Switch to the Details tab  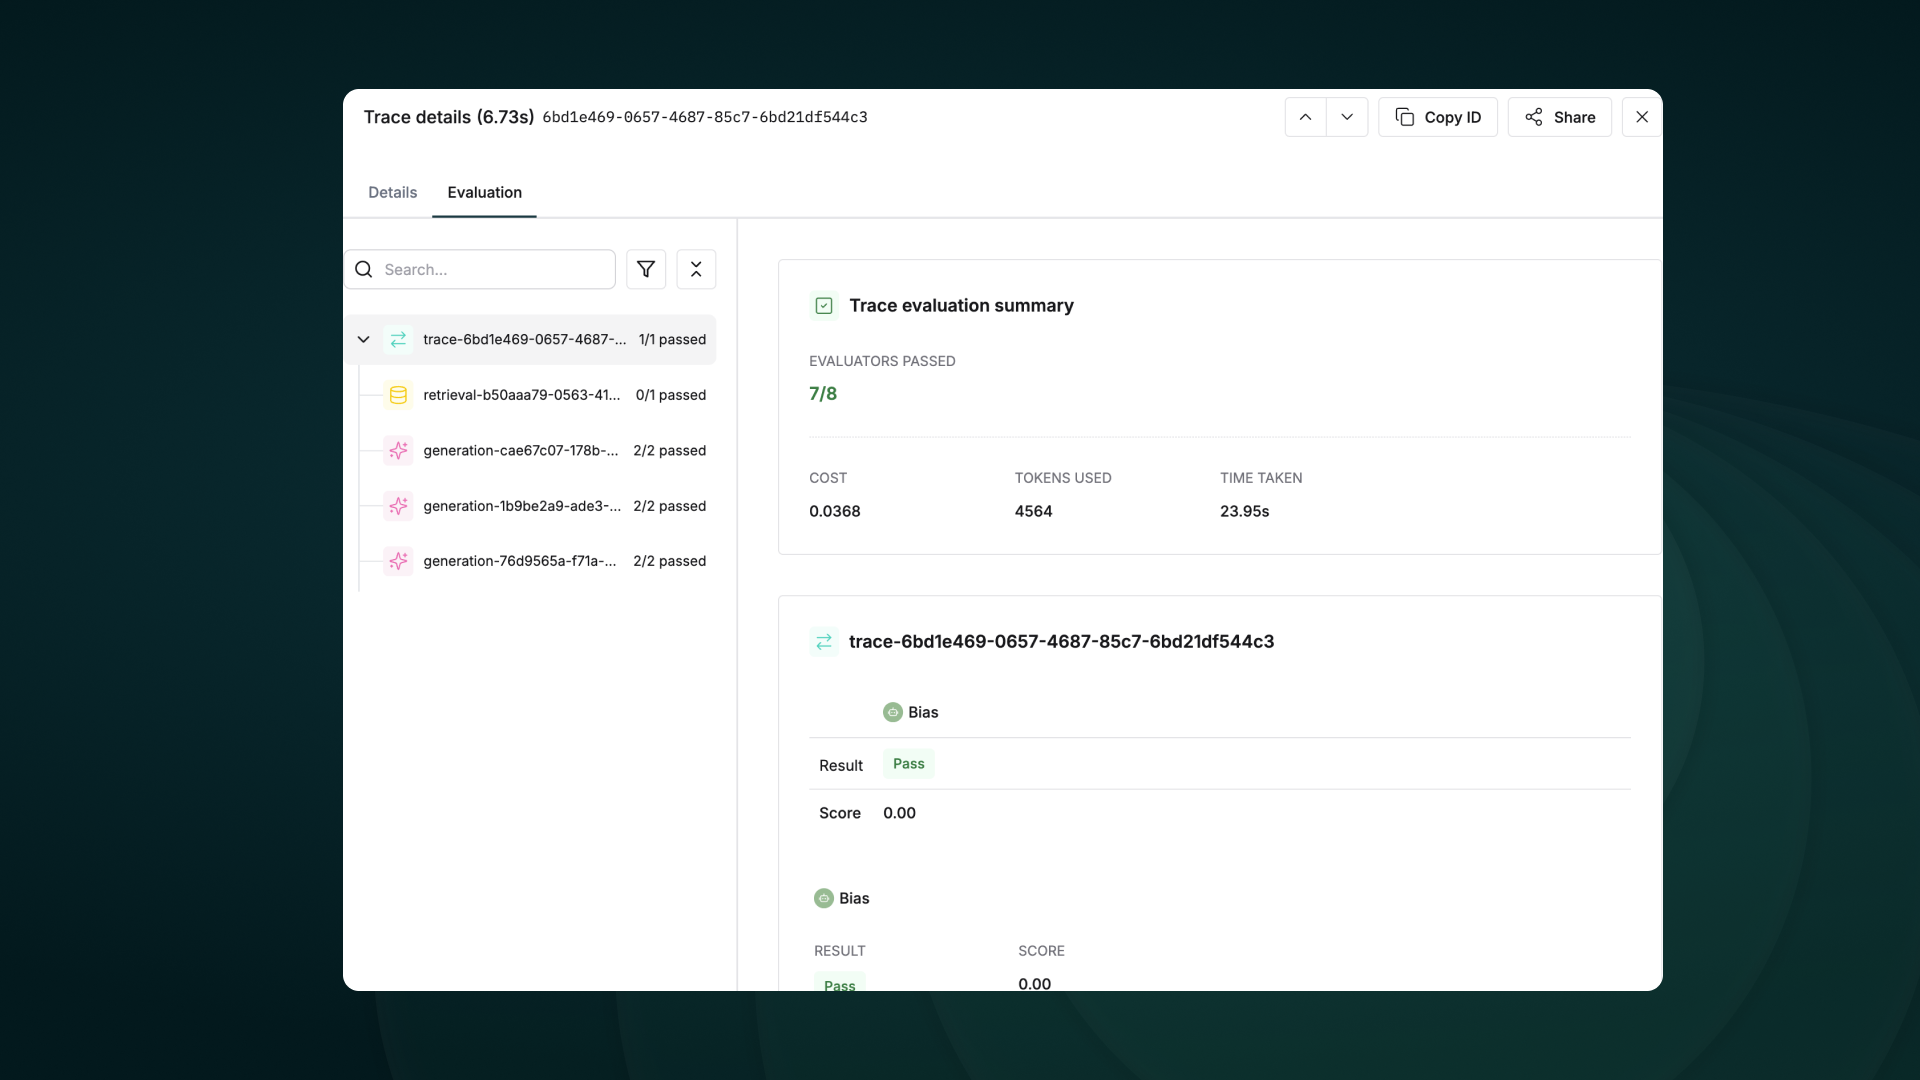392,192
